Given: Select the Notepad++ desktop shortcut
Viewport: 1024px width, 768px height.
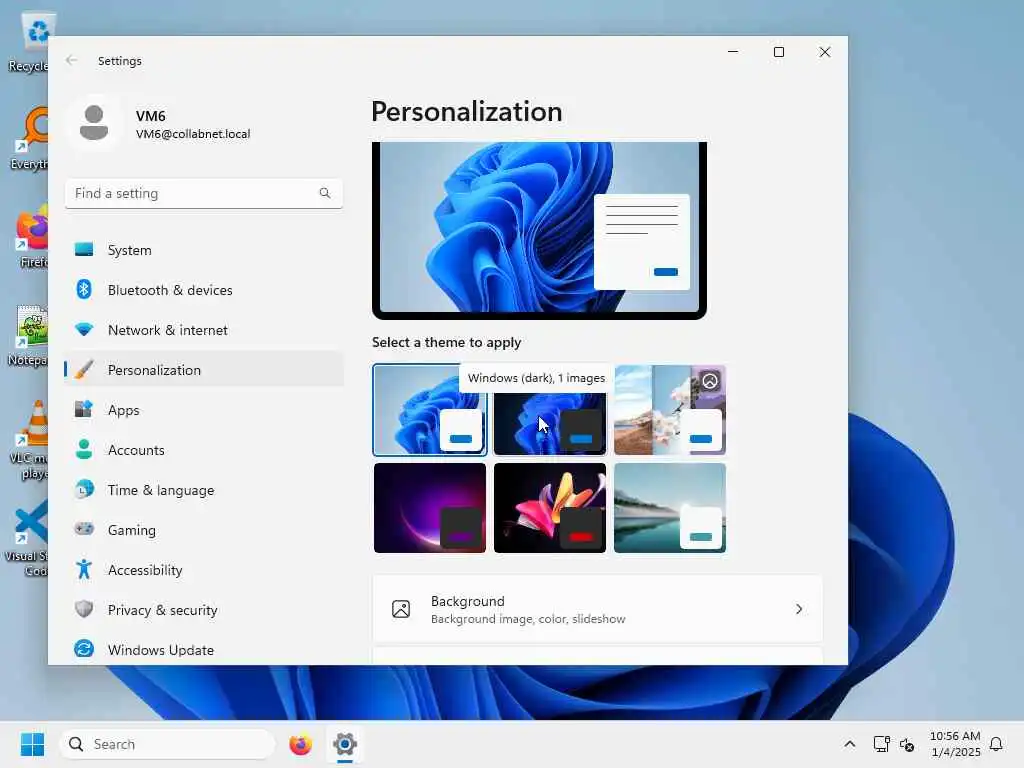Looking at the screenshot, I should [x=29, y=336].
